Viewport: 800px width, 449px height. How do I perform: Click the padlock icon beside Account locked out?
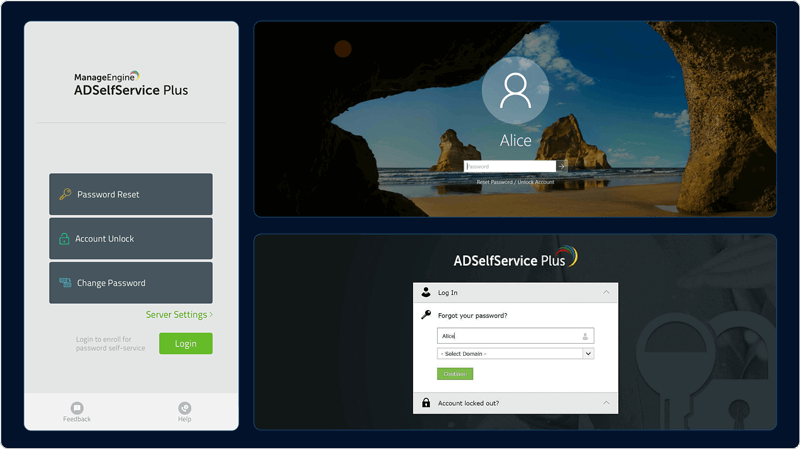(426, 403)
